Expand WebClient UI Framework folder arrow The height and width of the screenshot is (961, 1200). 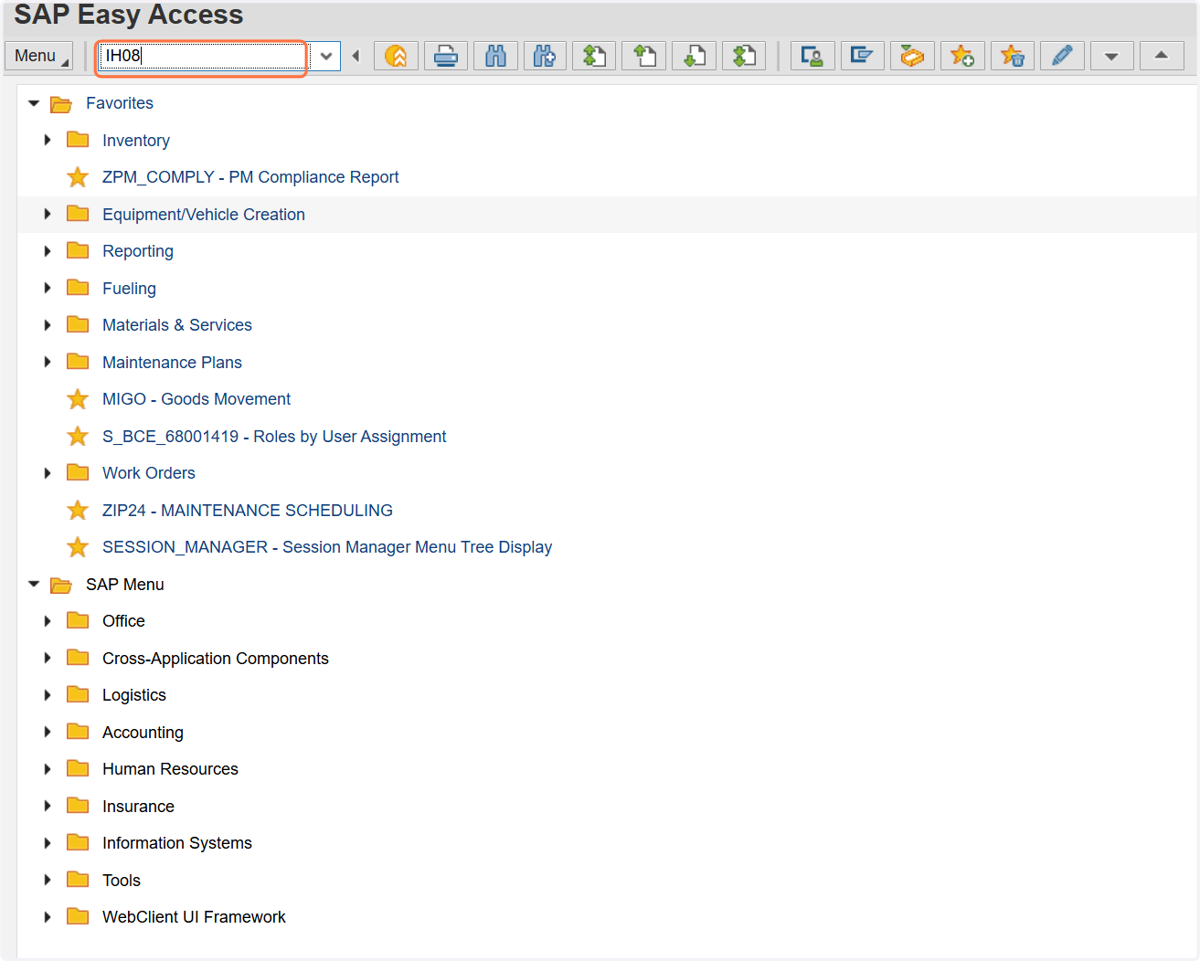(47, 917)
